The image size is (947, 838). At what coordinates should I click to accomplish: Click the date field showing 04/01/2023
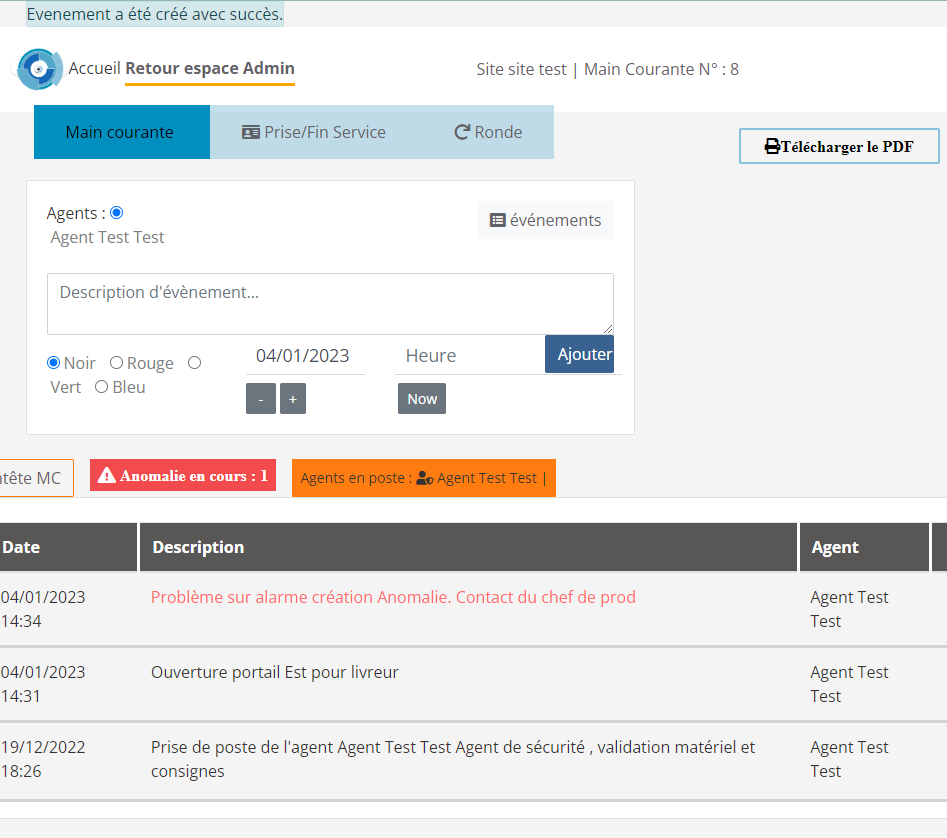point(304,356)
